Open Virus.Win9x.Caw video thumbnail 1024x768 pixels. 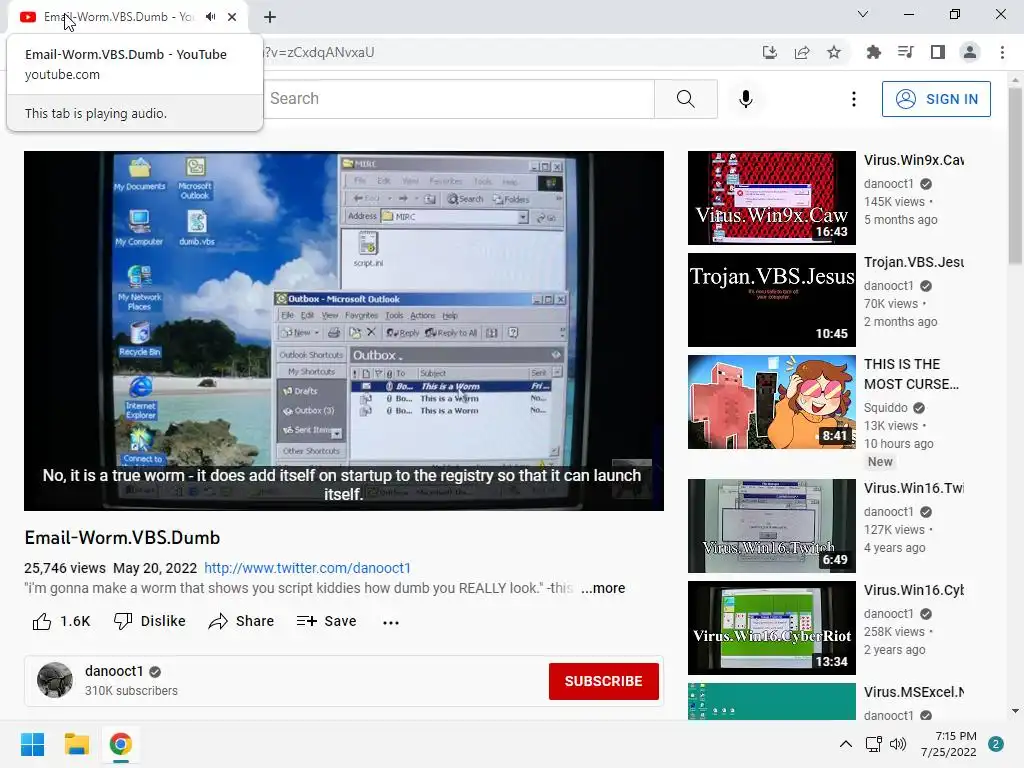coord(771,198)
